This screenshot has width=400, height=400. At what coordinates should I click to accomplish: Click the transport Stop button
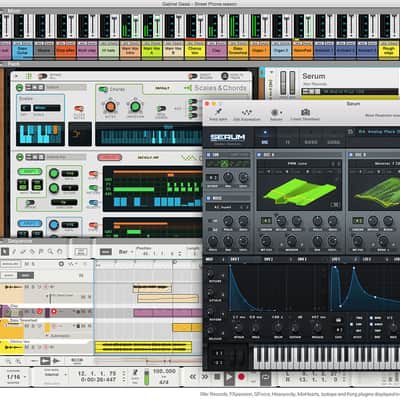click(x=217, y=377)
